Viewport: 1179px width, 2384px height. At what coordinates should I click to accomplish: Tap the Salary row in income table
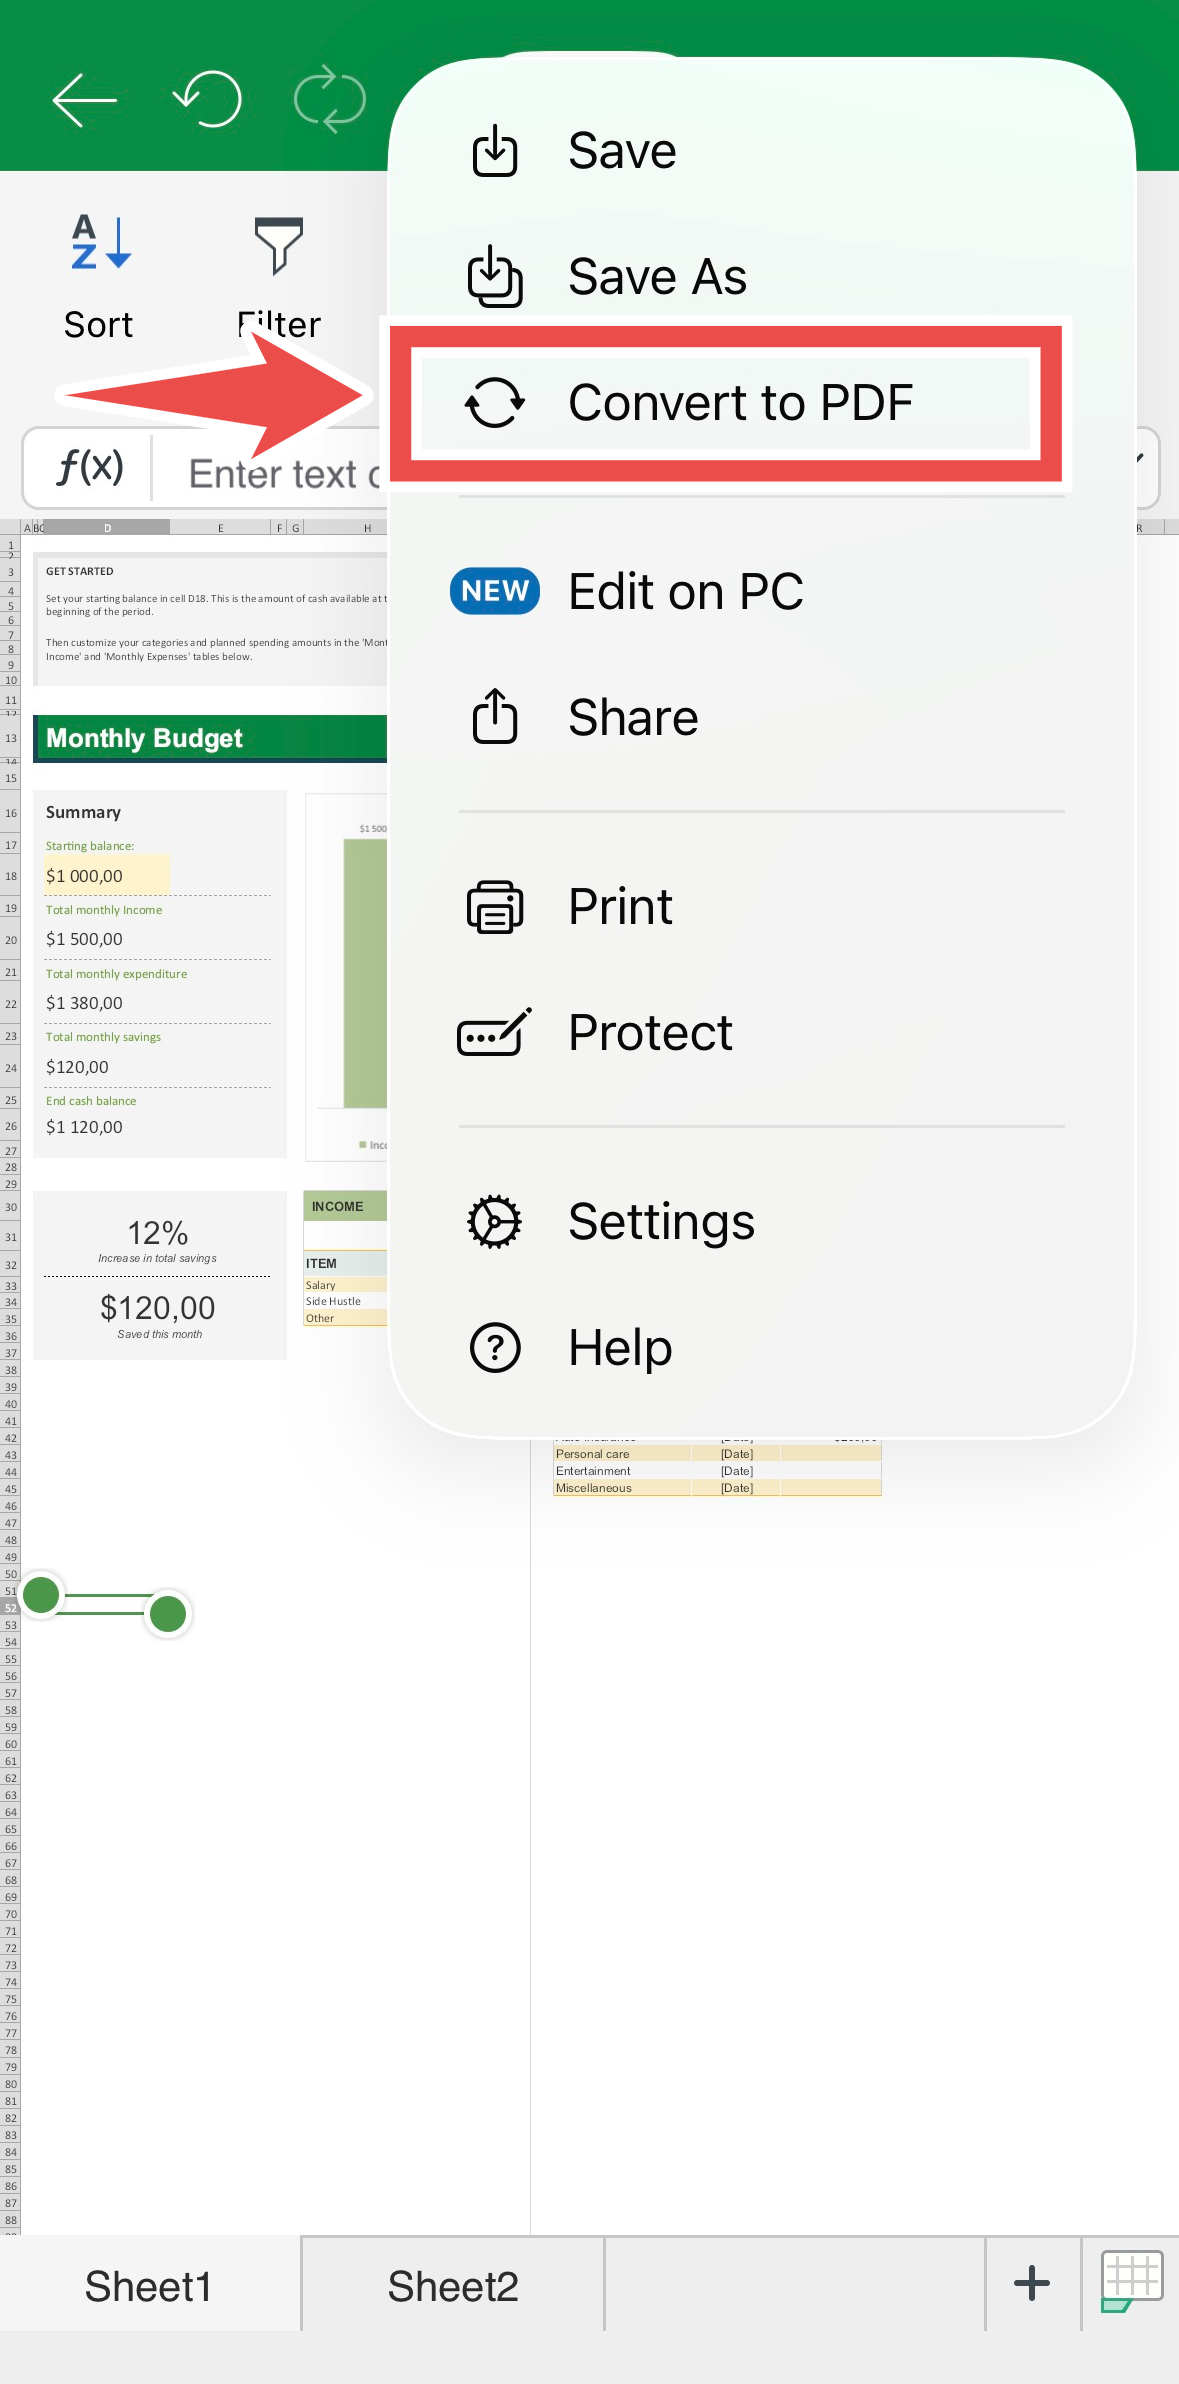coord(345,1285)
